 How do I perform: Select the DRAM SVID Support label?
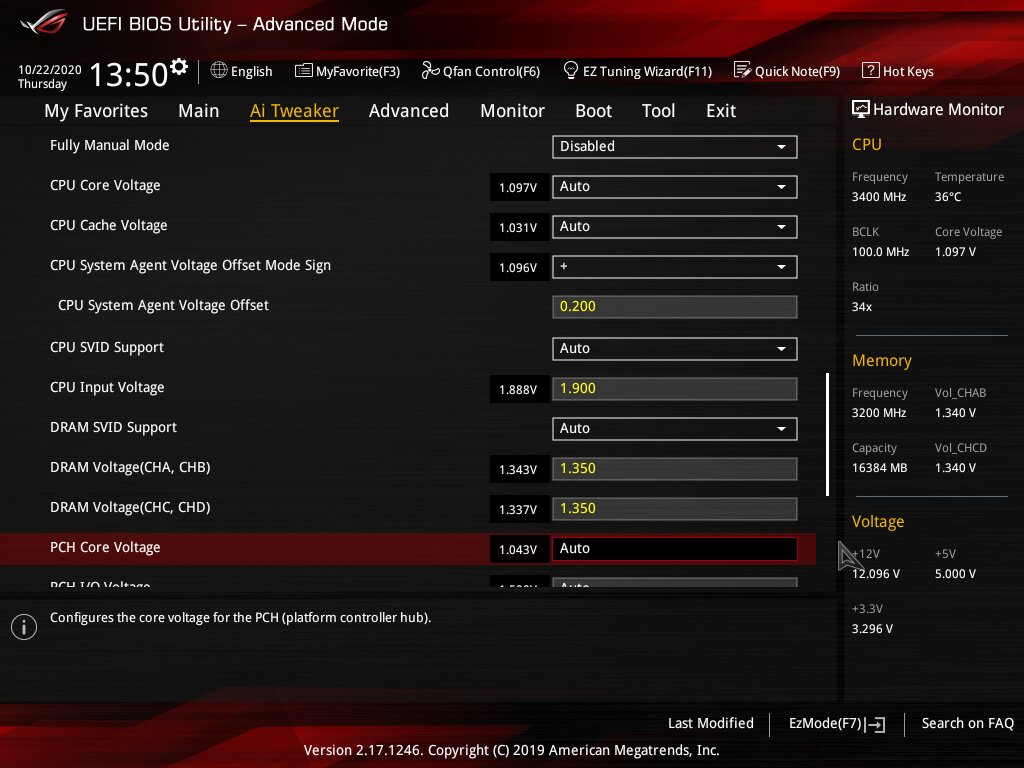(113, 427)
